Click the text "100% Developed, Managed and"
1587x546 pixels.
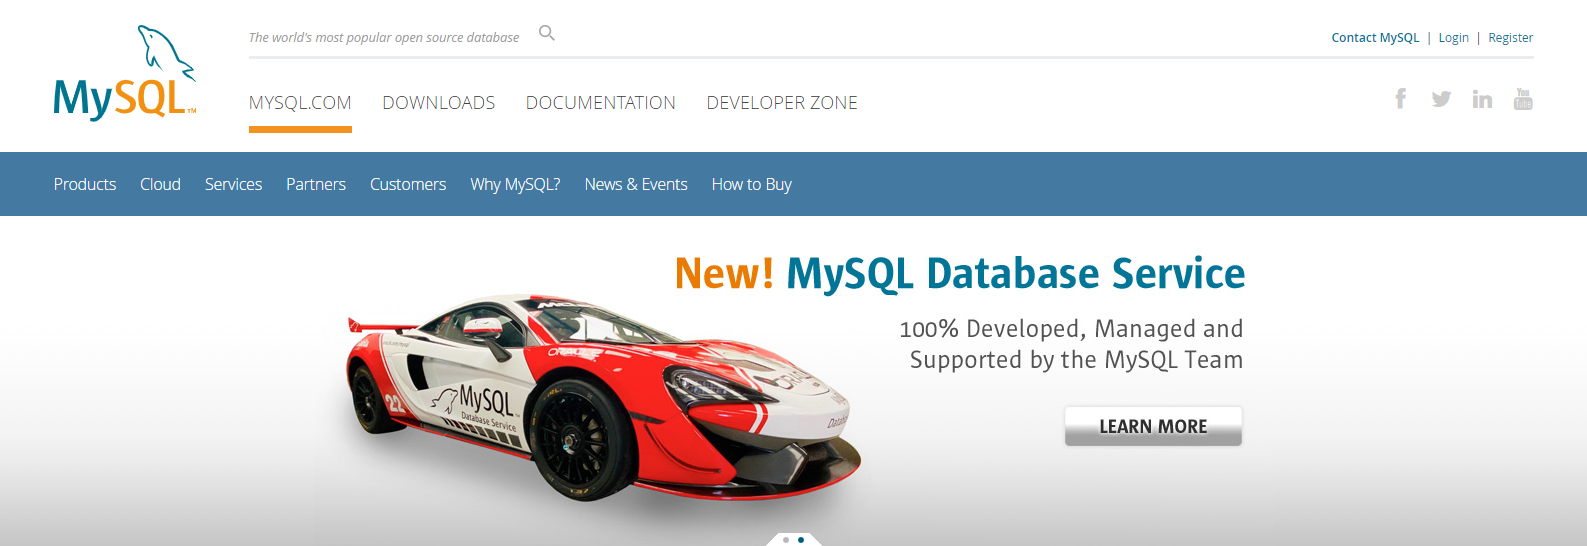[x=1071, y=329]
